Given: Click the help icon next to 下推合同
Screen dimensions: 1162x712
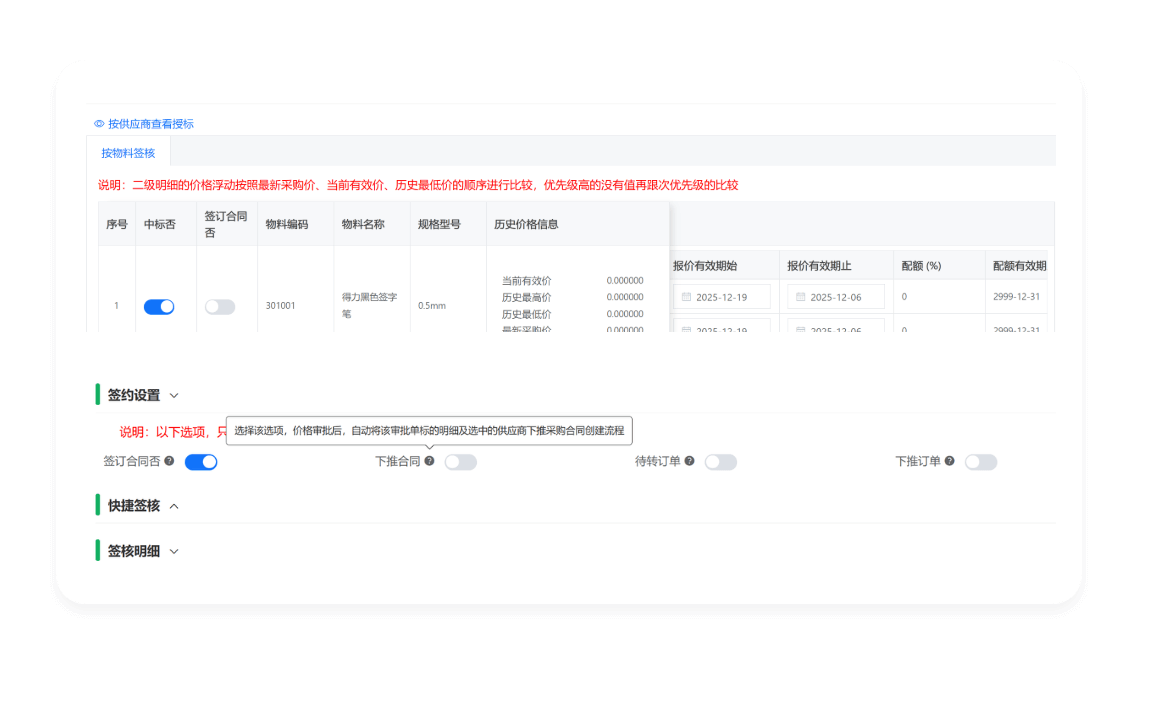Looking at the screenshot, I should click(428, 461).
